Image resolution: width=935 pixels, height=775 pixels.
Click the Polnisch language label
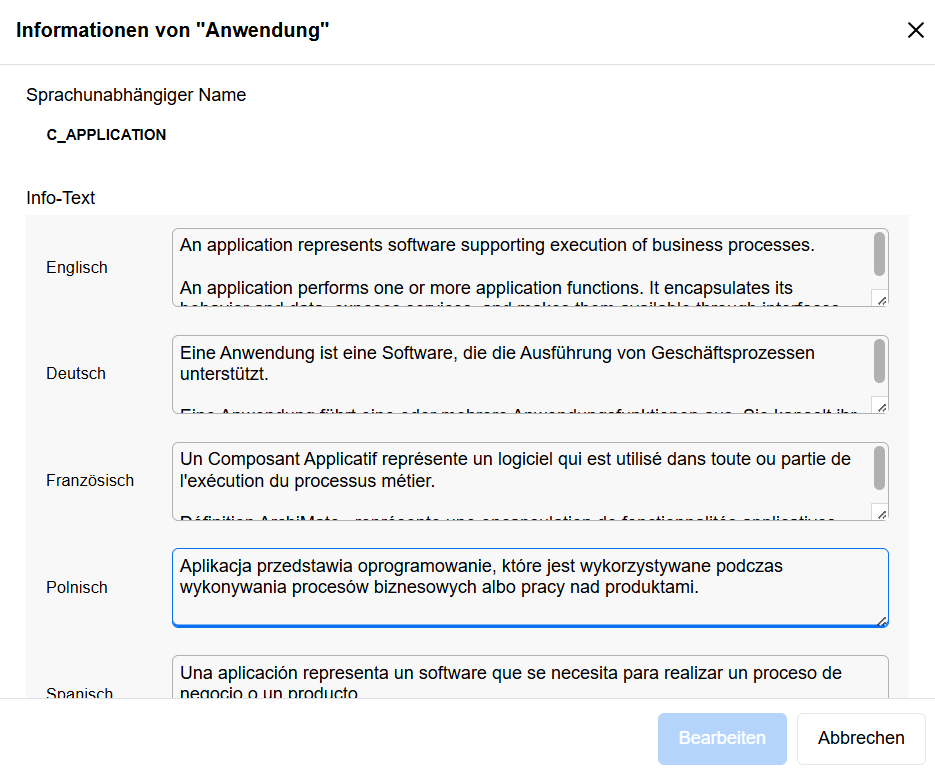tap(77, 588)
